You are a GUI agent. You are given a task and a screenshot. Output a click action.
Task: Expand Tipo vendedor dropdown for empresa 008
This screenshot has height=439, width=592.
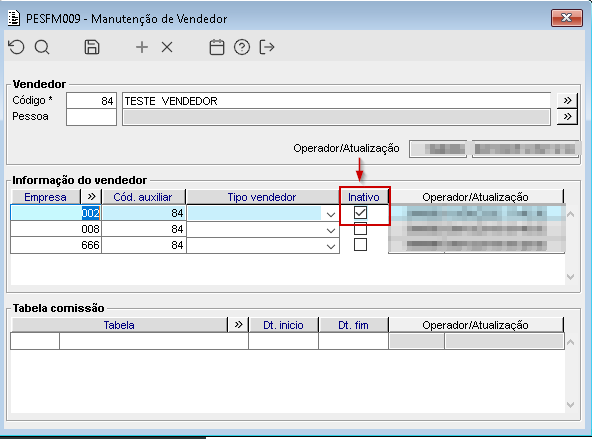(x=331, y=230)
